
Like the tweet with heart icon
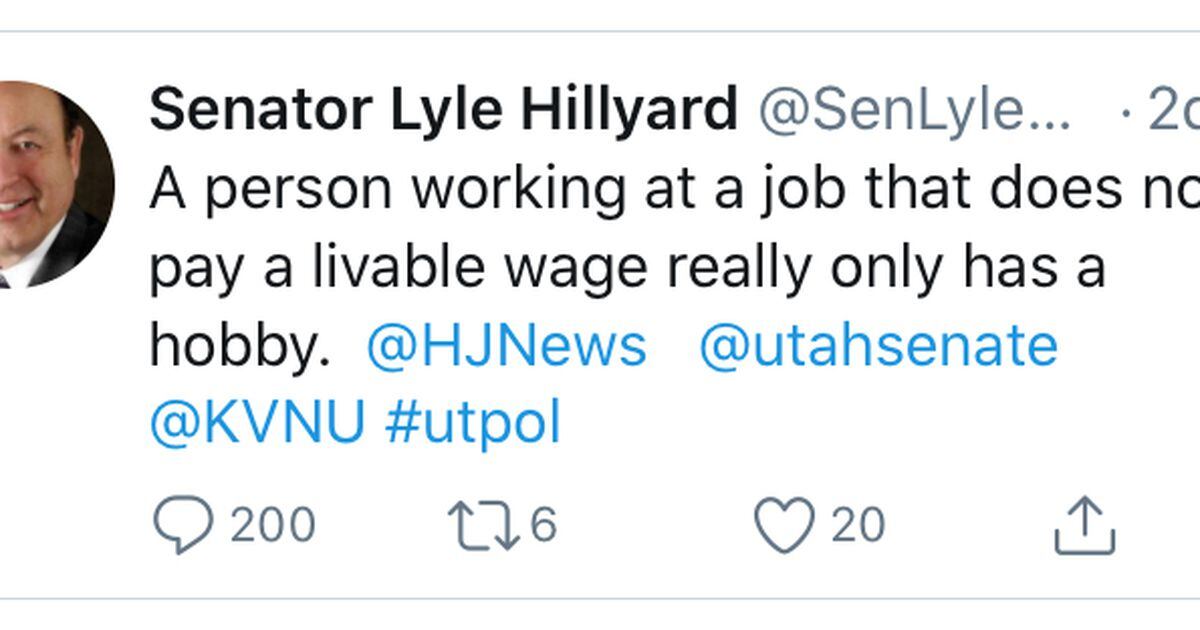(x=783, y=527)
